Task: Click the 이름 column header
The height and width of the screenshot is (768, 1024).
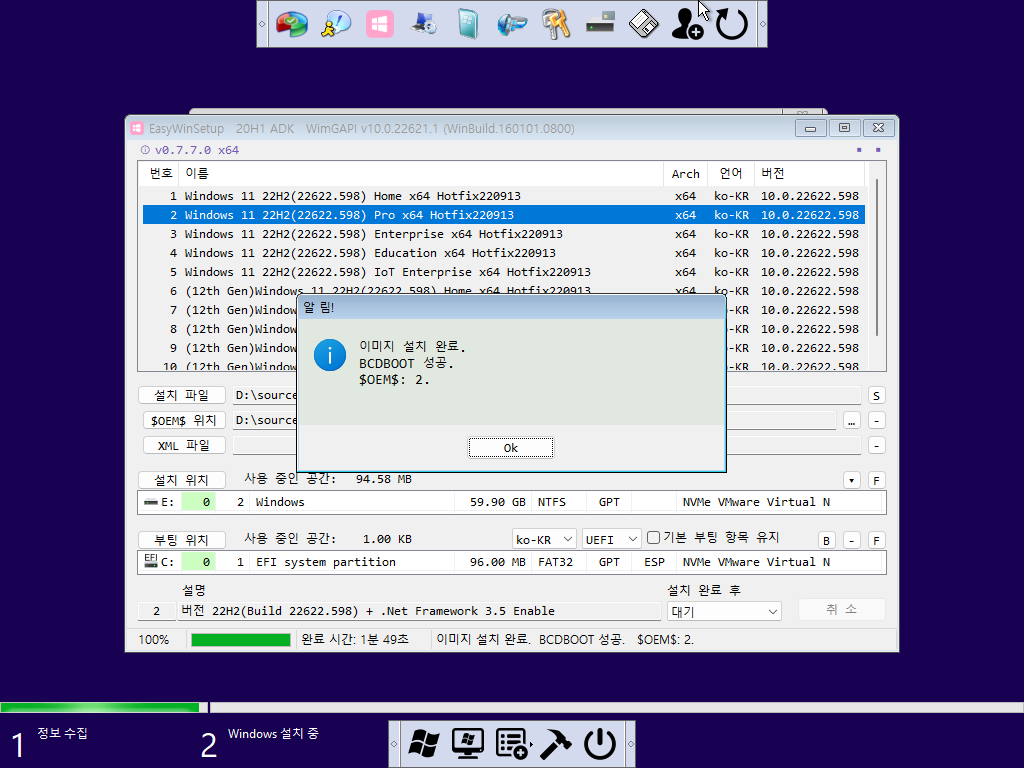Action: click(421, 174)
